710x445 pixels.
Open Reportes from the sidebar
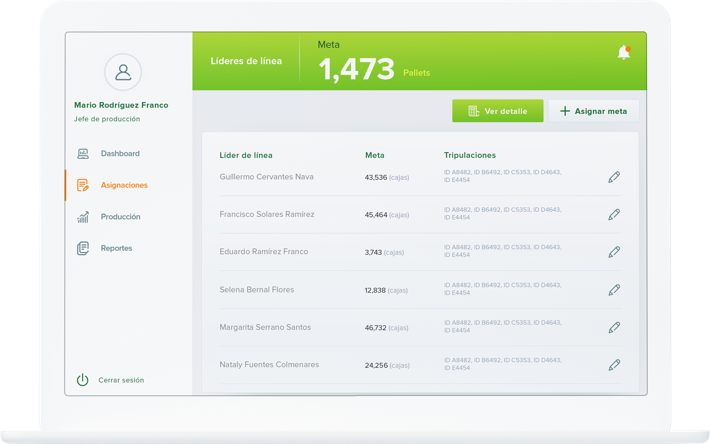pos(116,248)
